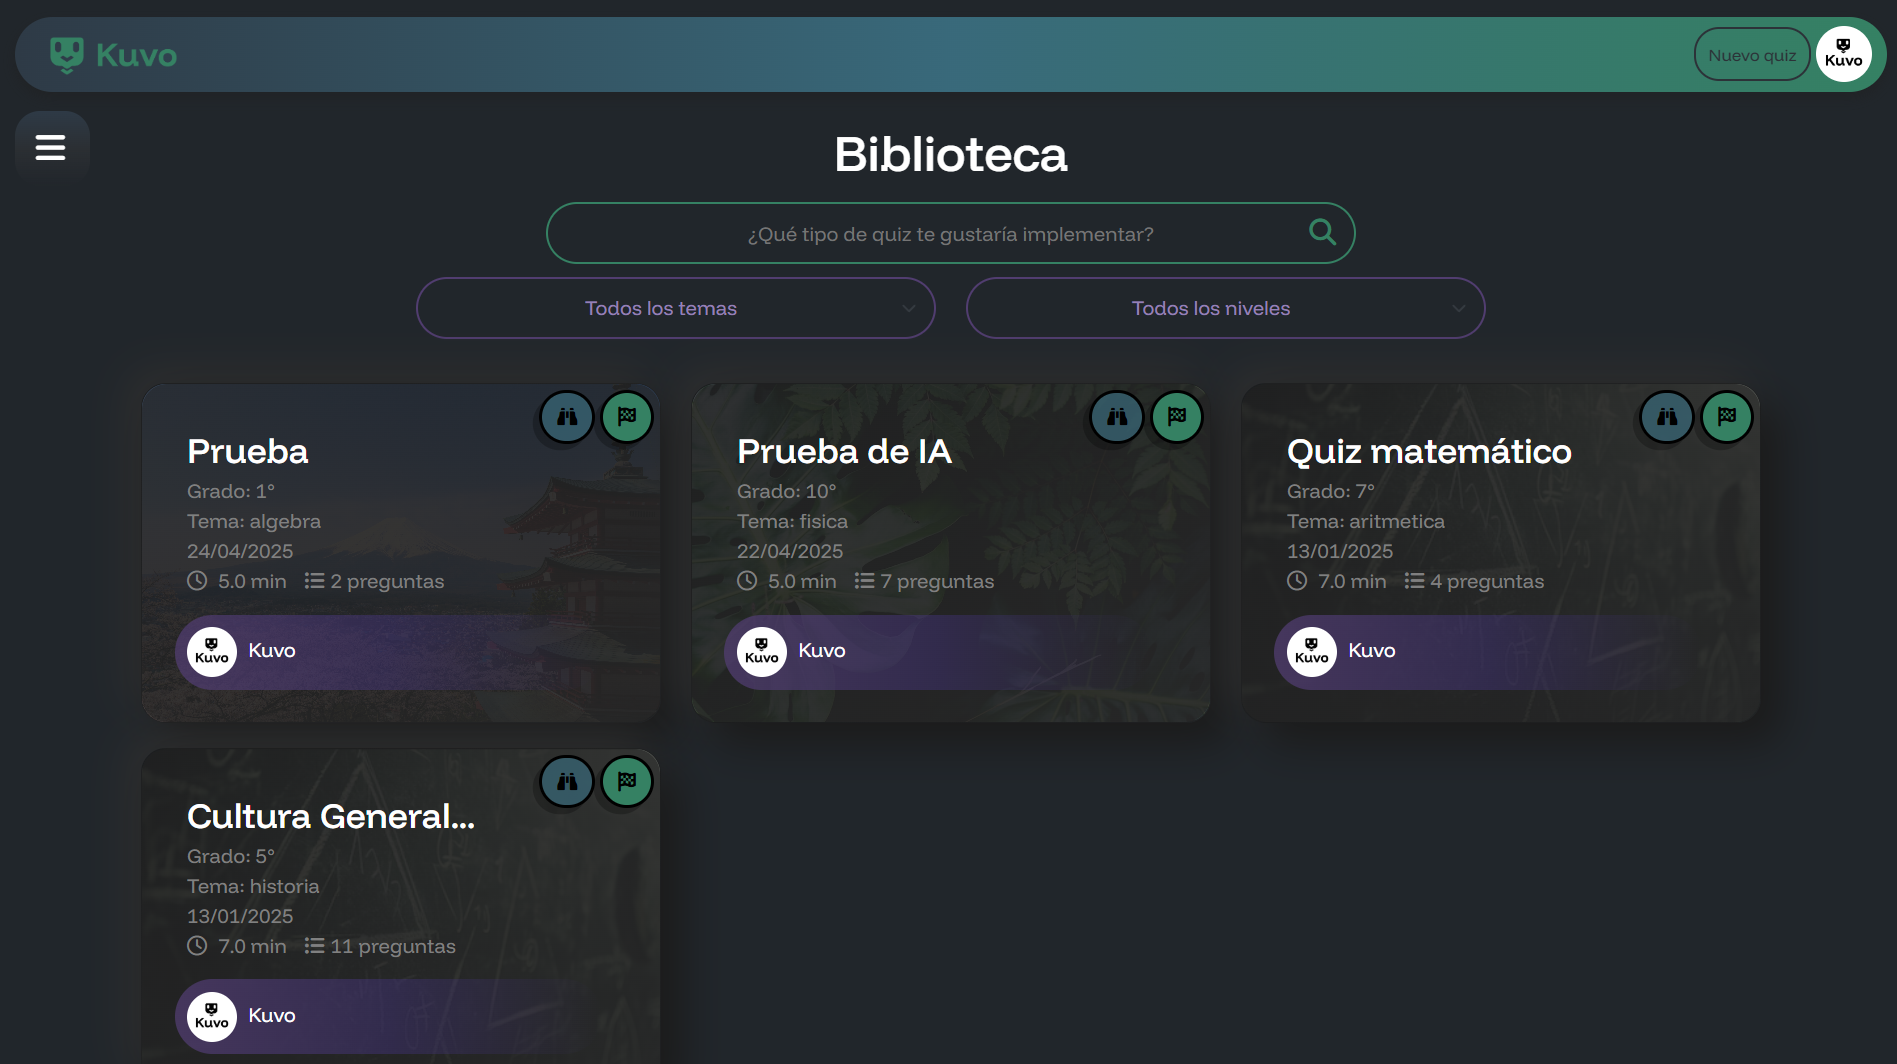Click the chevron on 'Todos los niveles'

1459,308
